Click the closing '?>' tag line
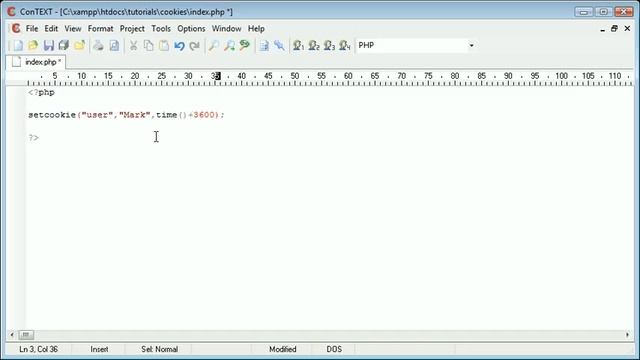 click(33, 138)
